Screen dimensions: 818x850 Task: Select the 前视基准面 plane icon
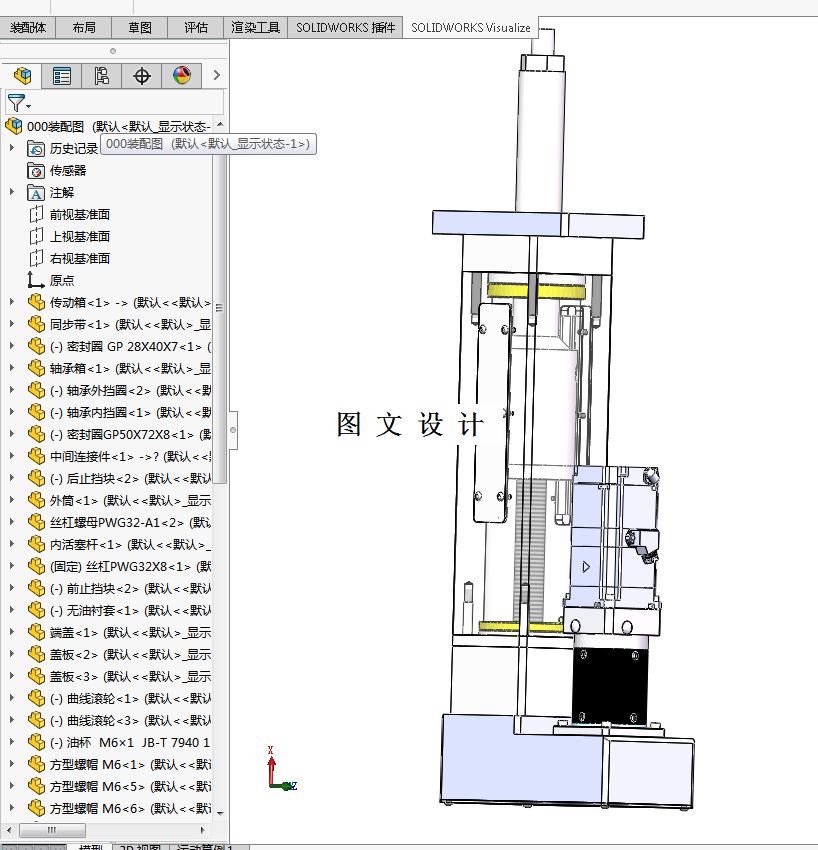pos(36,215)
